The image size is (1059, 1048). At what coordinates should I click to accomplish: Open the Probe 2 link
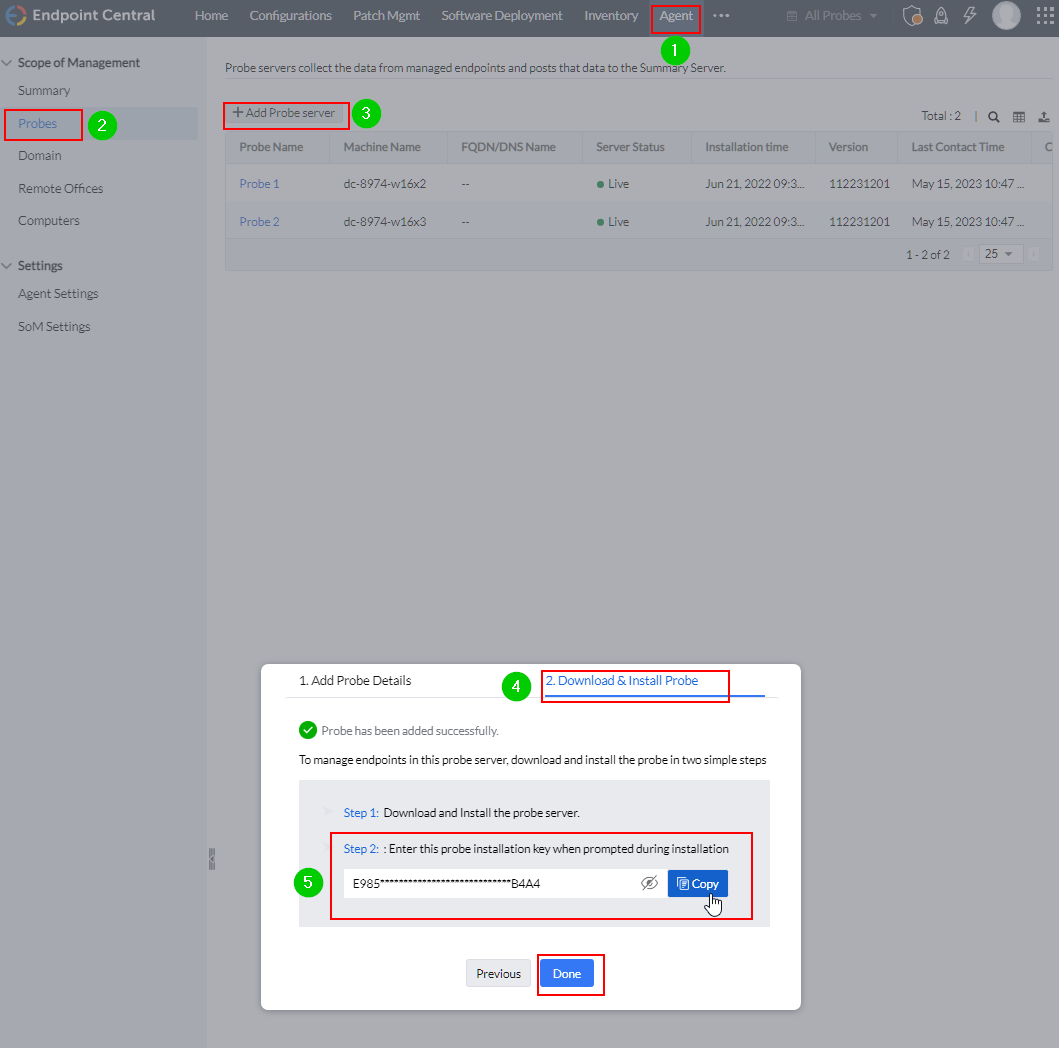point(259,221)
